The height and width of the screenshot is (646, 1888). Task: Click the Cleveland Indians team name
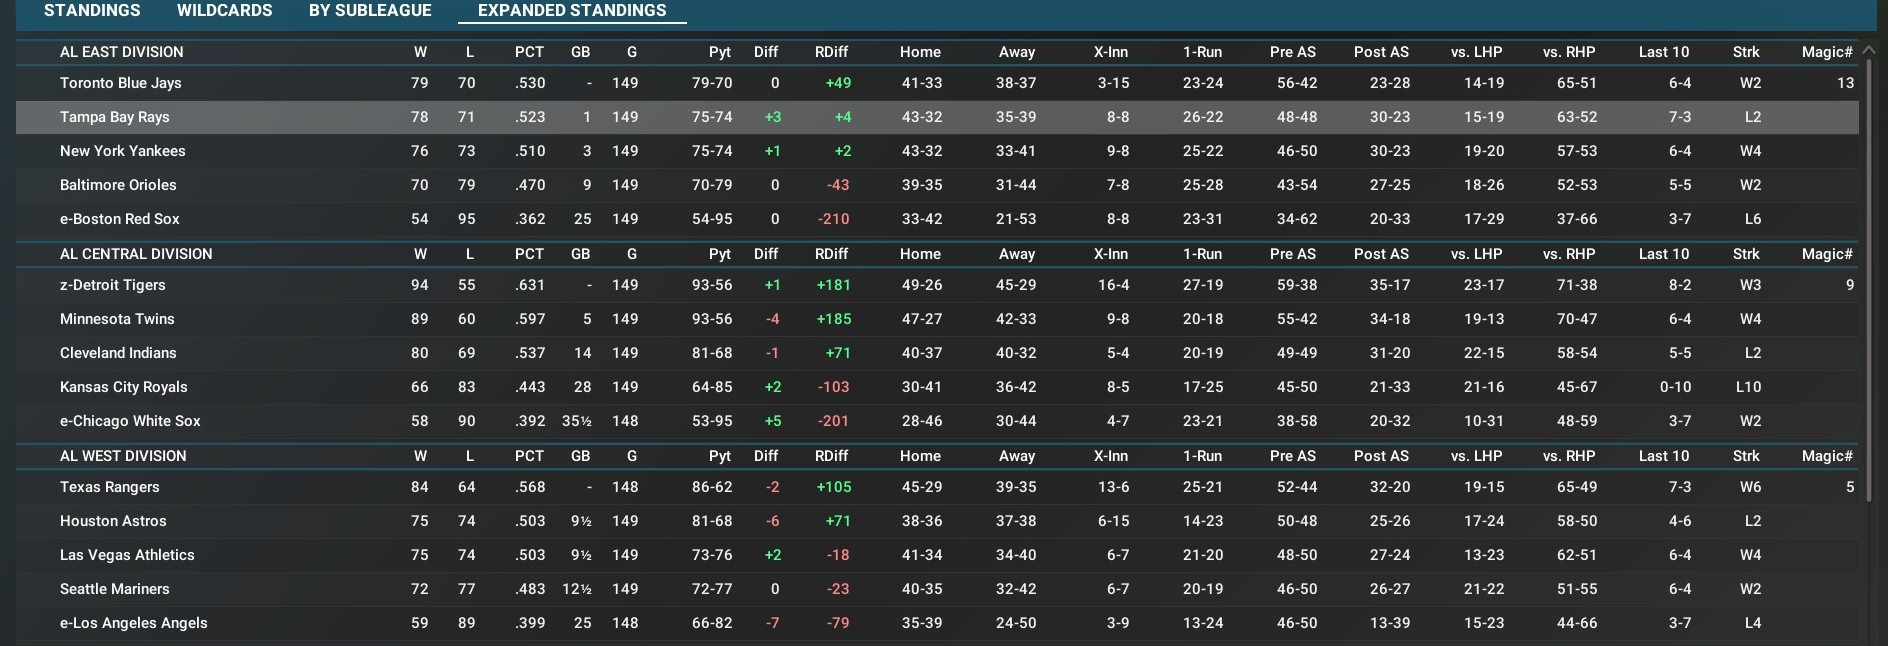click(x=118, y=353)
